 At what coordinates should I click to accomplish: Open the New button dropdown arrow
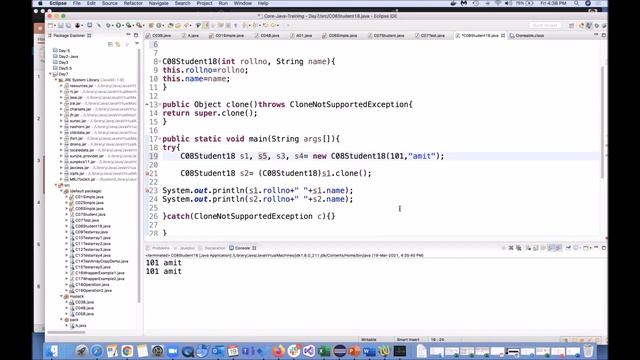pos(55,25)
